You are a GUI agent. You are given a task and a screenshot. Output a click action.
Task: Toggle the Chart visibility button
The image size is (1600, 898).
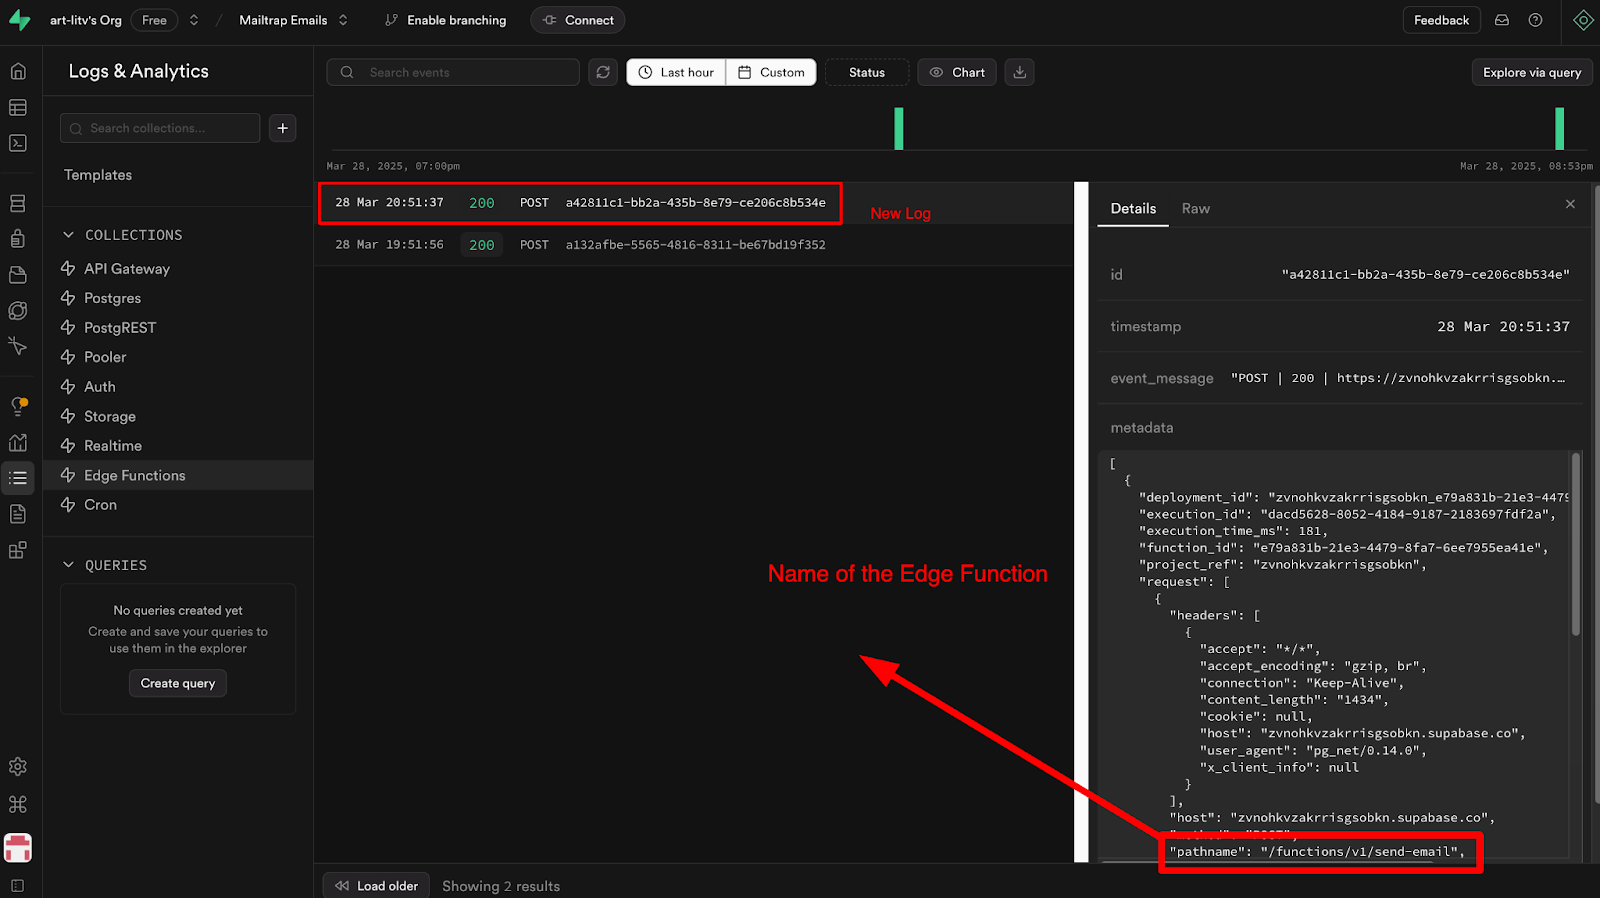point(957,72)
